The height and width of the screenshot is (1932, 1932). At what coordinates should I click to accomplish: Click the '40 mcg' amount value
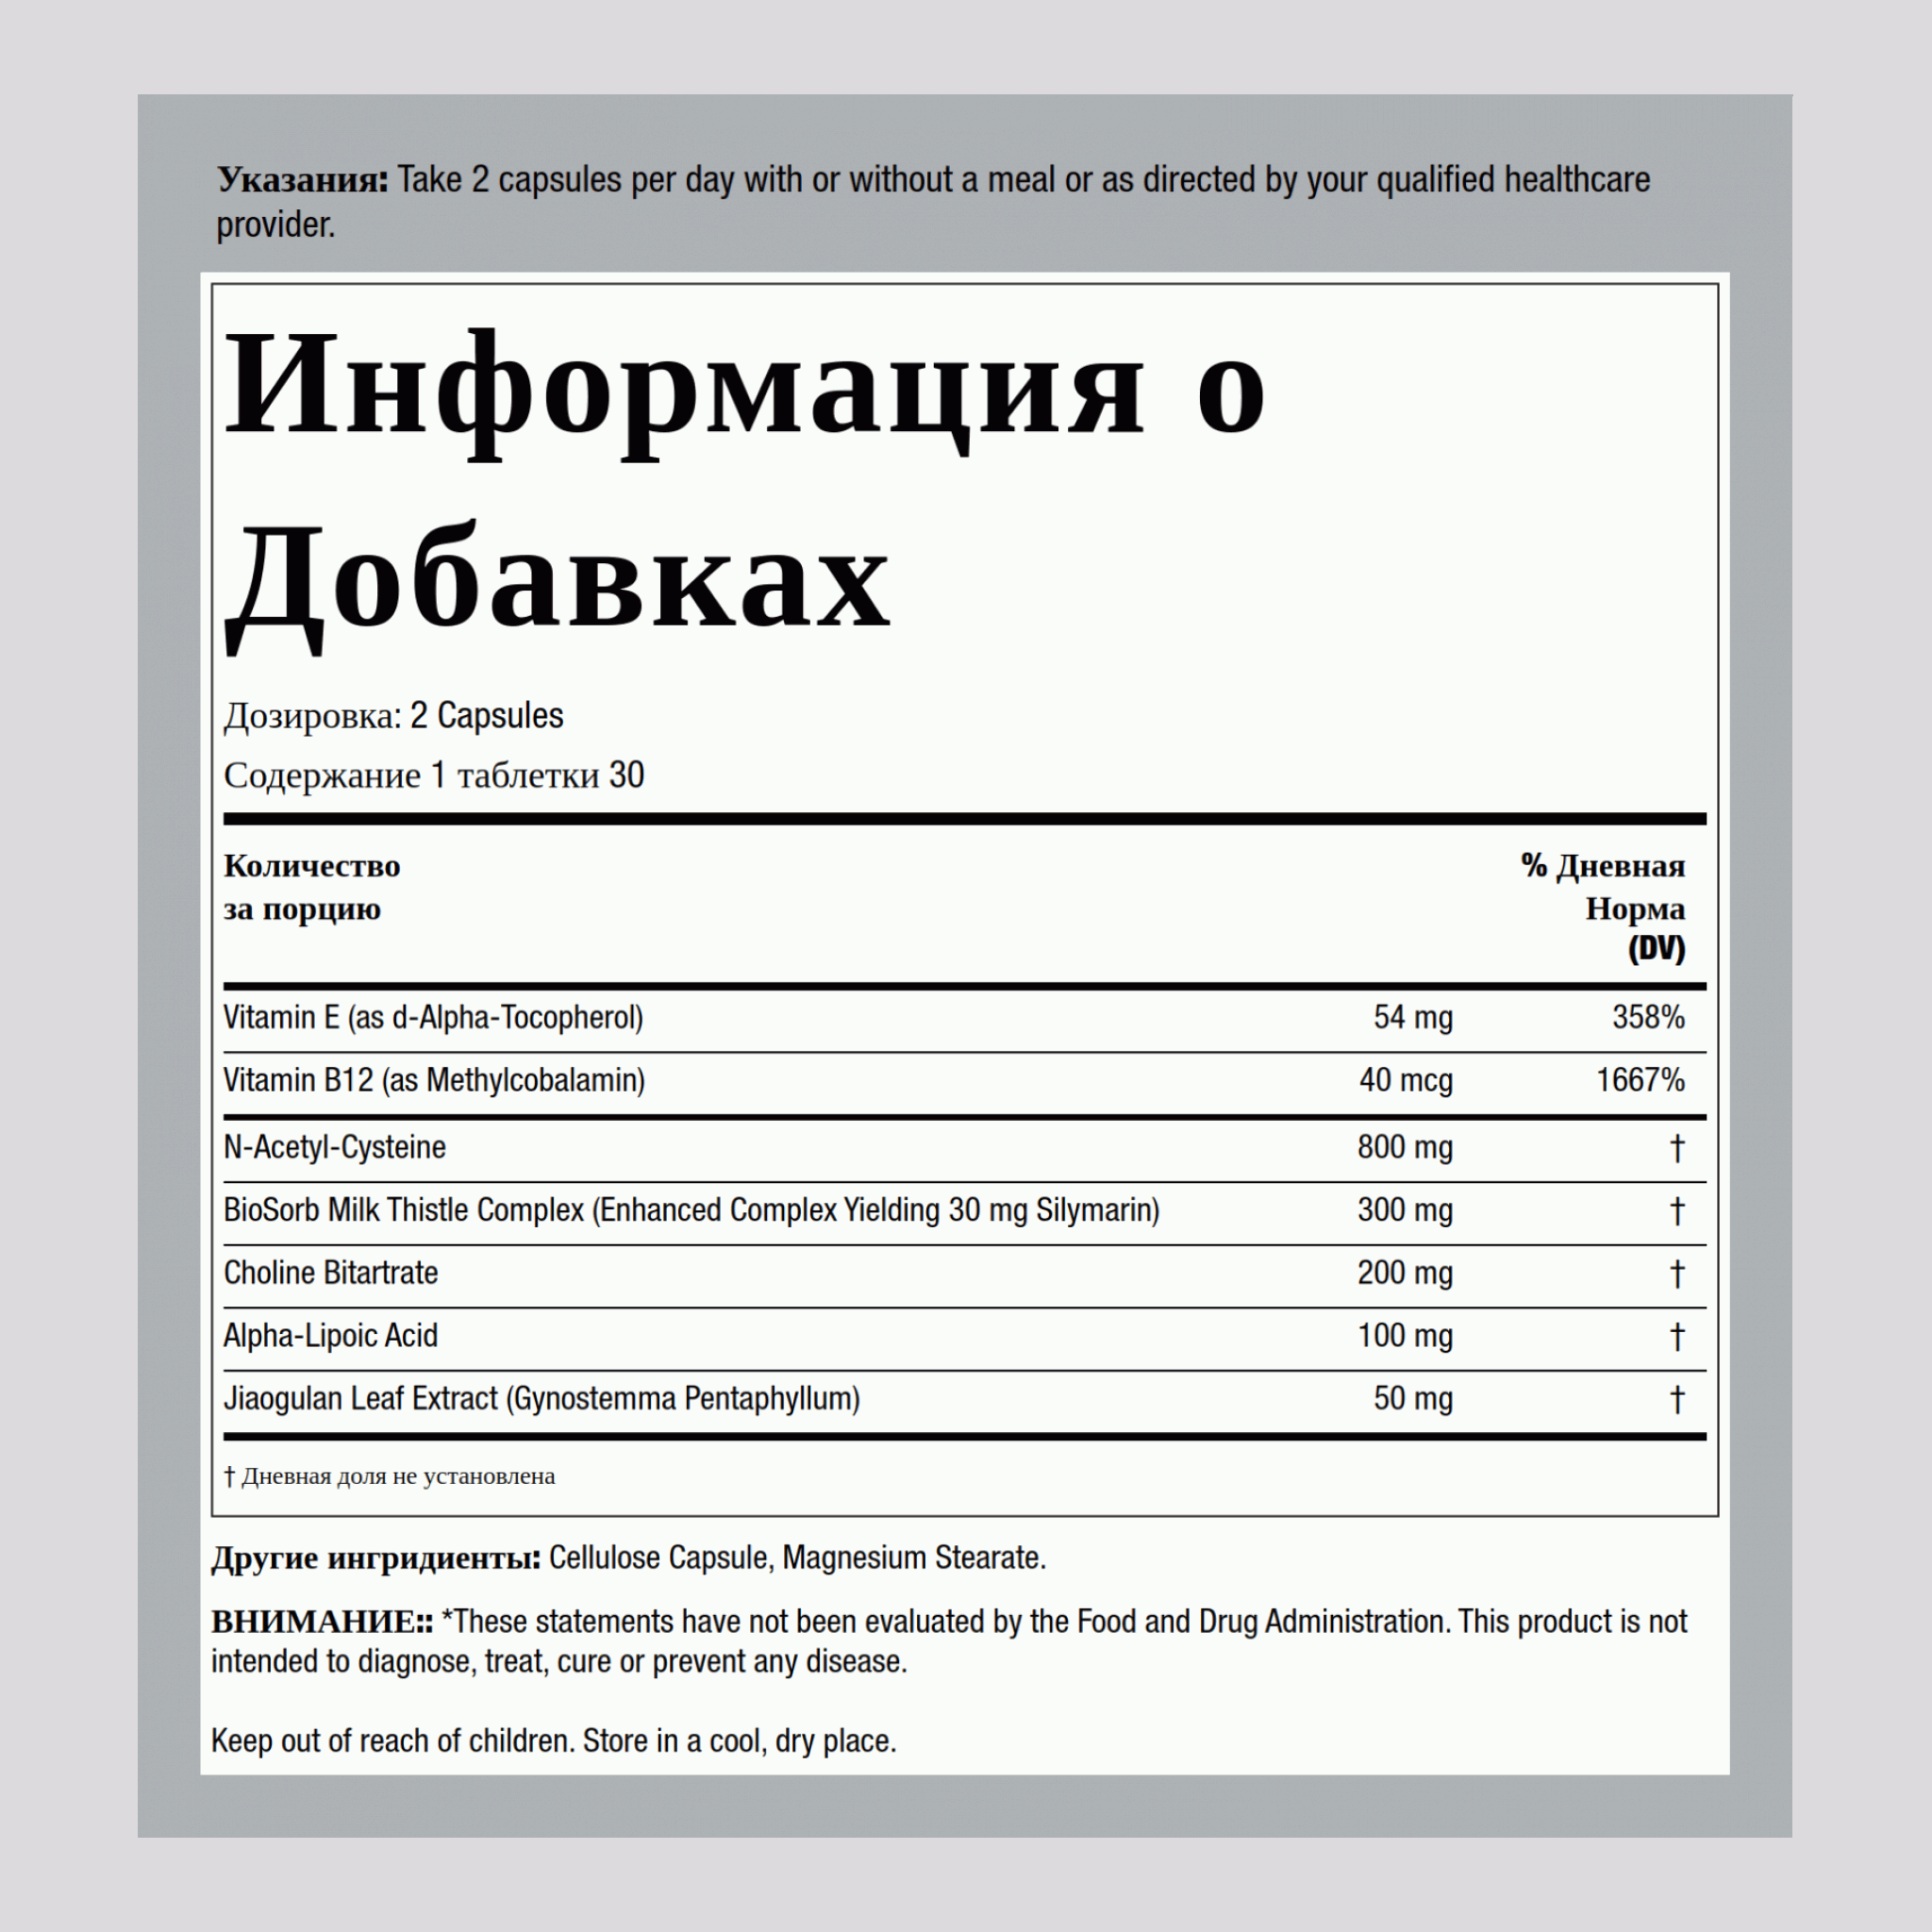(x=1405, y=1080)
